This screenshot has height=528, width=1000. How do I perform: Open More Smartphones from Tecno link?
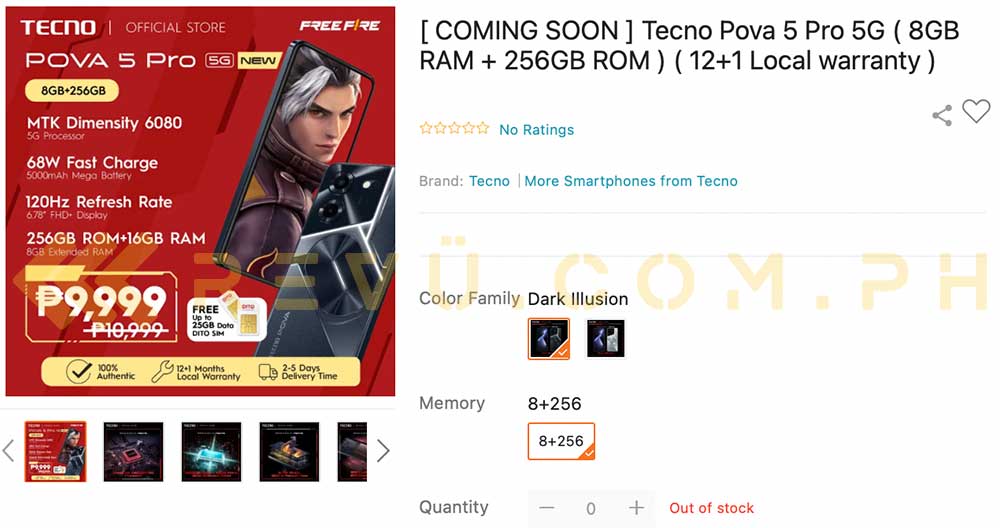631,181
